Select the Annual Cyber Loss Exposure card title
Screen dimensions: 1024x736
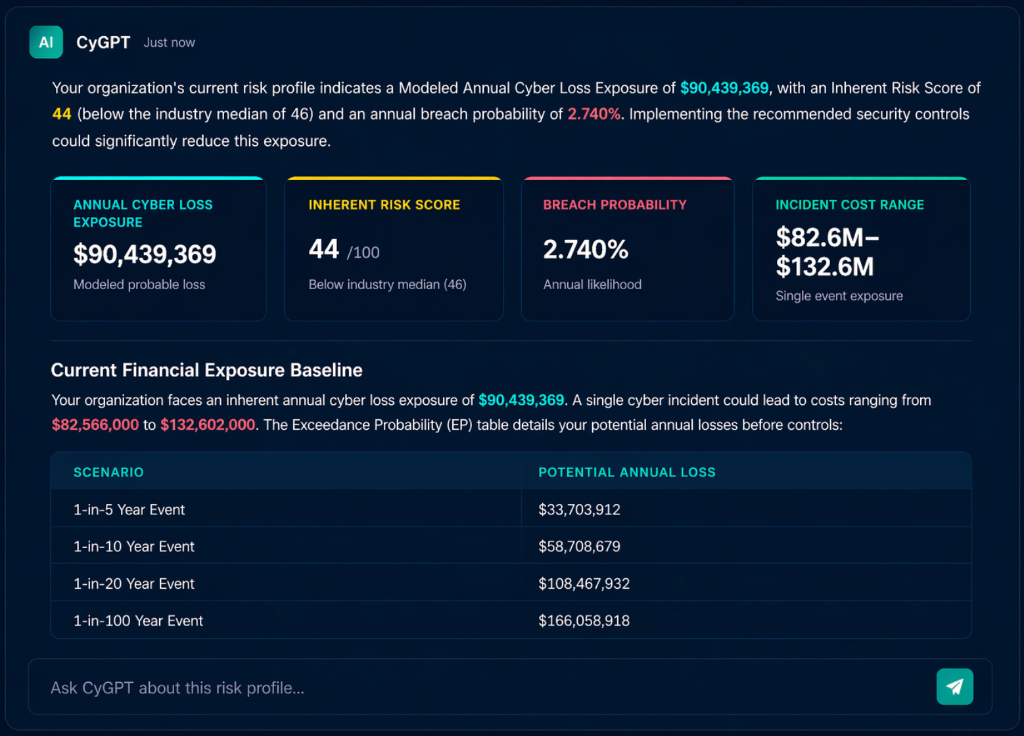143,214
